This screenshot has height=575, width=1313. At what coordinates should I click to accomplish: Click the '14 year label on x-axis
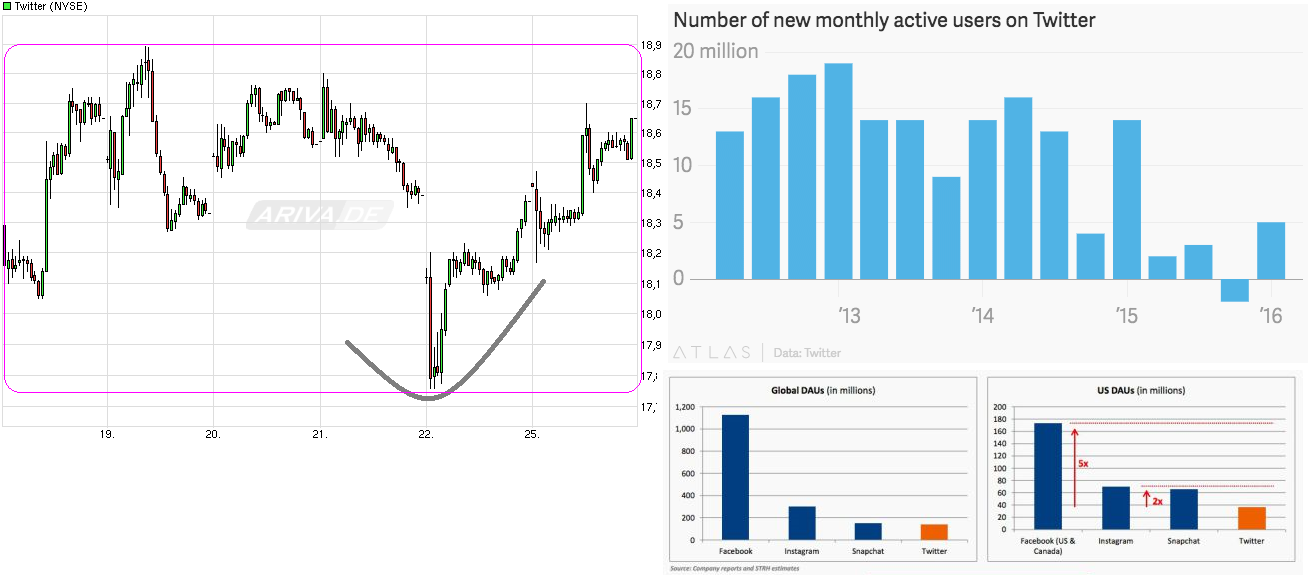pos(982,318)
